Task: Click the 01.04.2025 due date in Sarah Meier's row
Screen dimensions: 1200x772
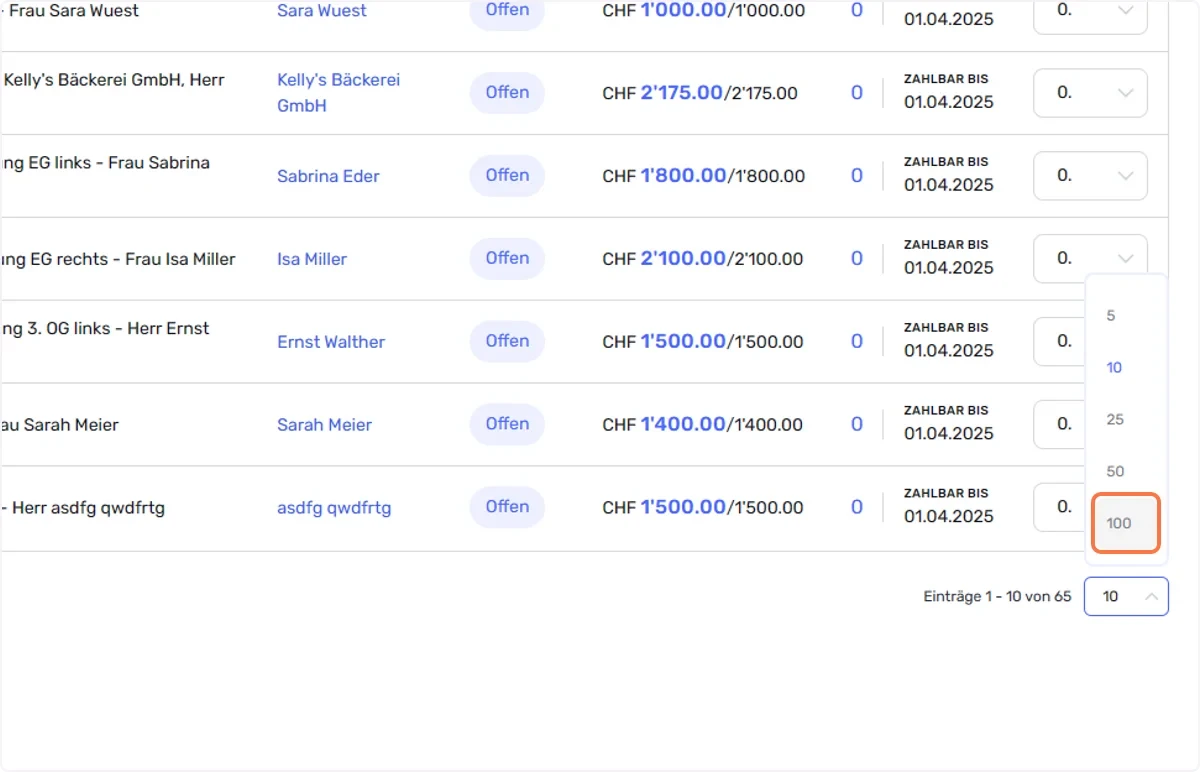Action: (949, 434)
